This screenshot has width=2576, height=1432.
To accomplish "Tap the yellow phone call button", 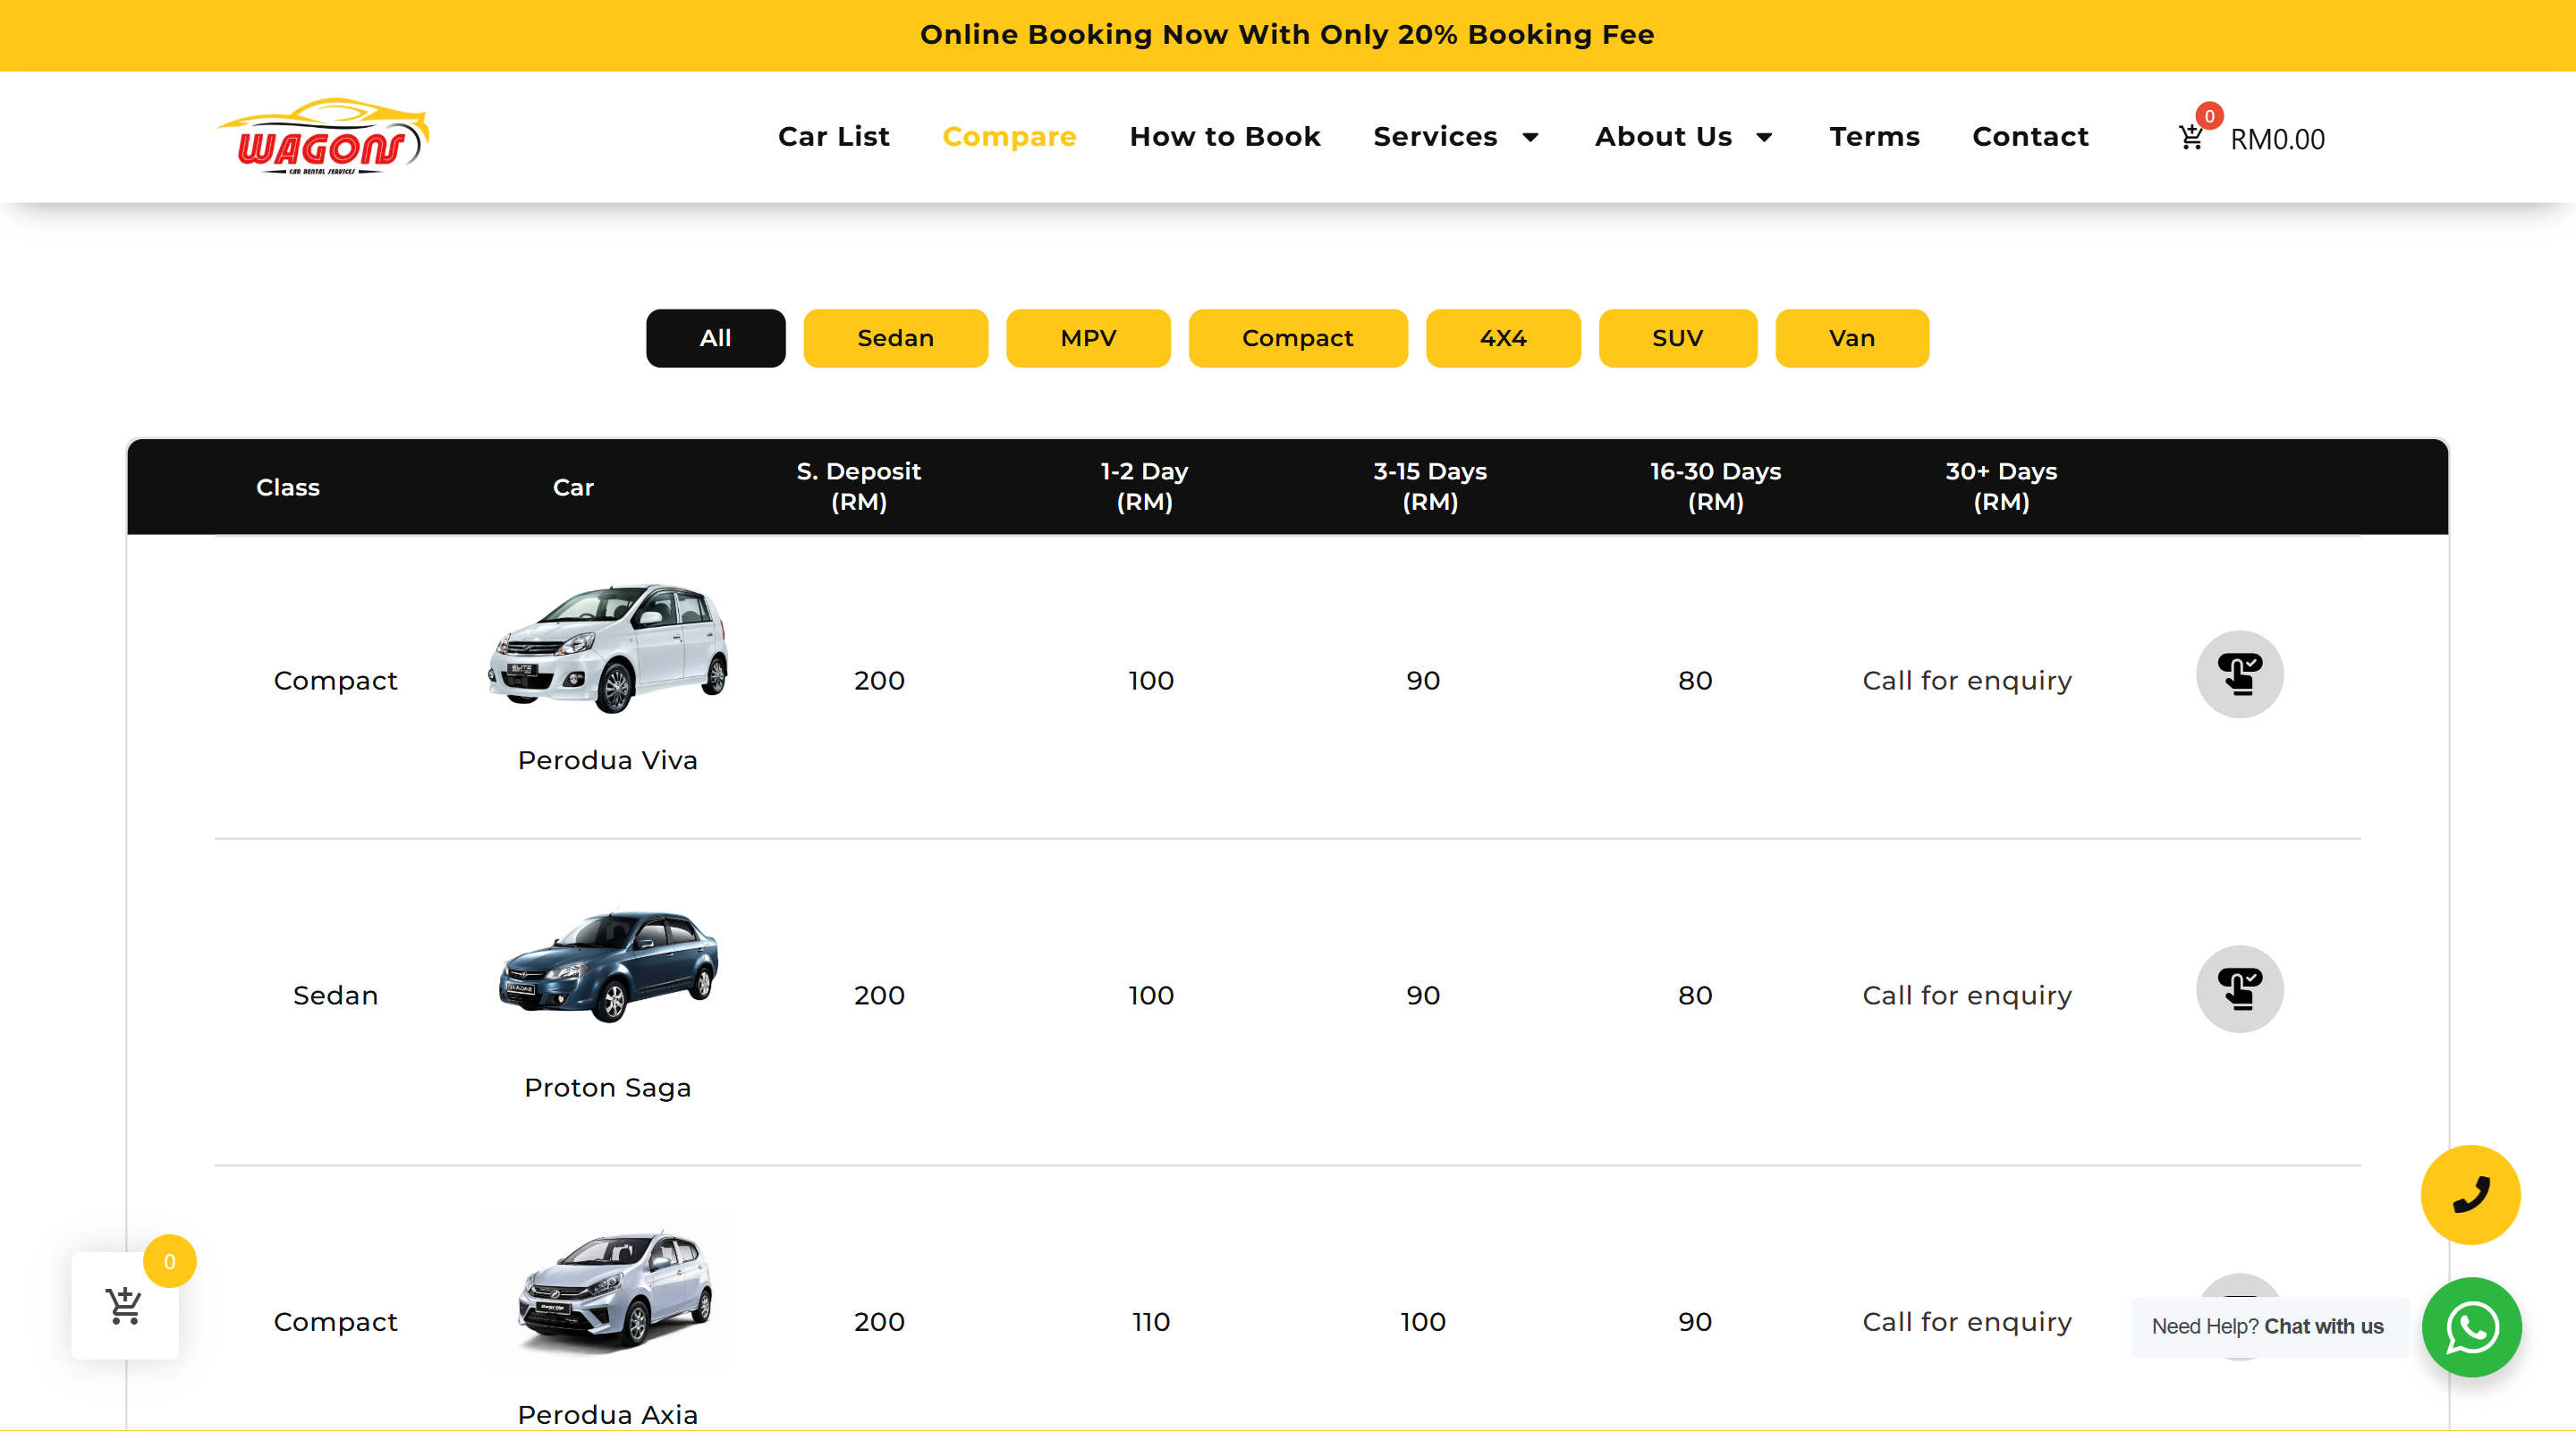I will click(x=2470, y=1195).
